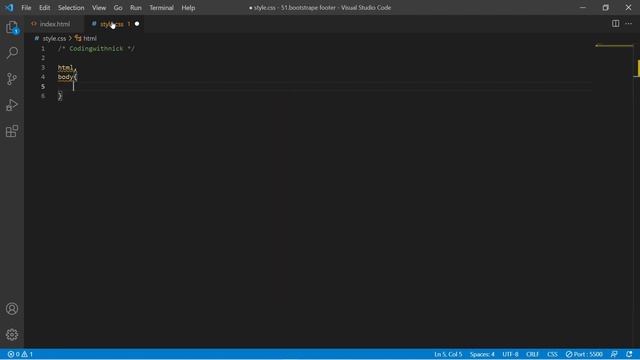
Task: Open Run and Debug view
Action: click(12, 105)
